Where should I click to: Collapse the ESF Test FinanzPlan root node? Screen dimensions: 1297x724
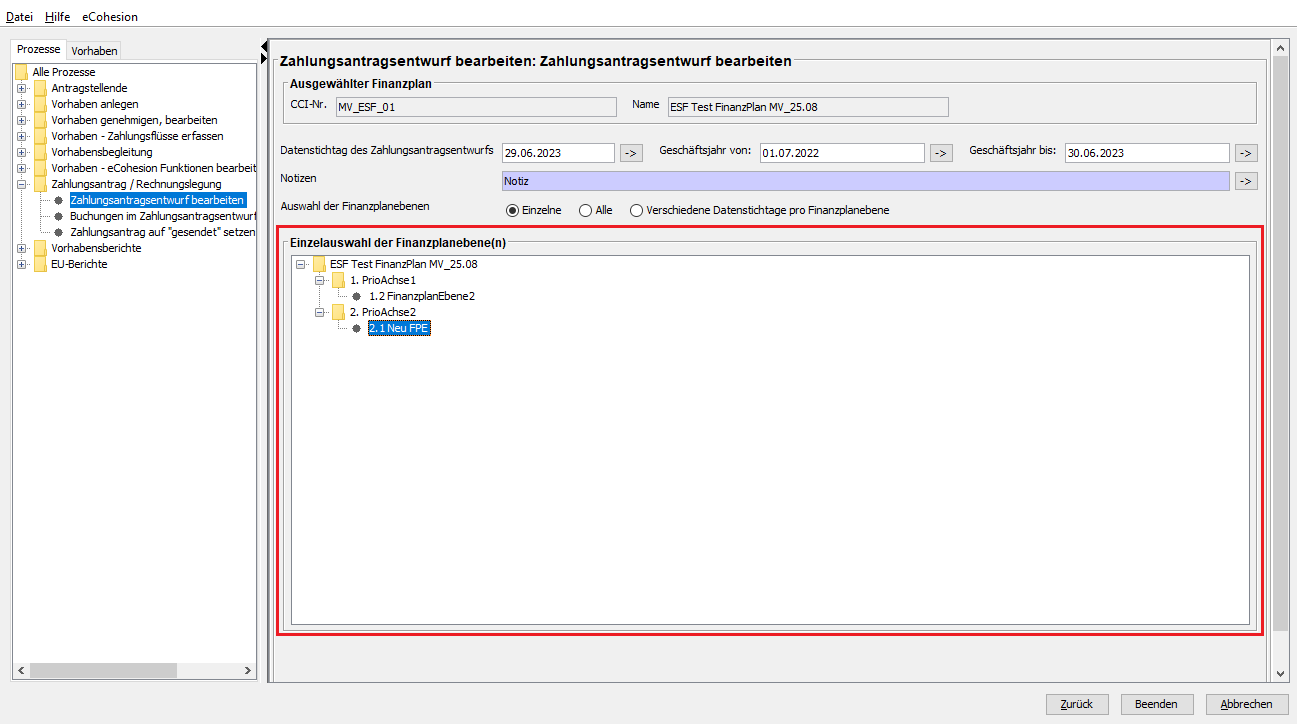click(301, 264)
